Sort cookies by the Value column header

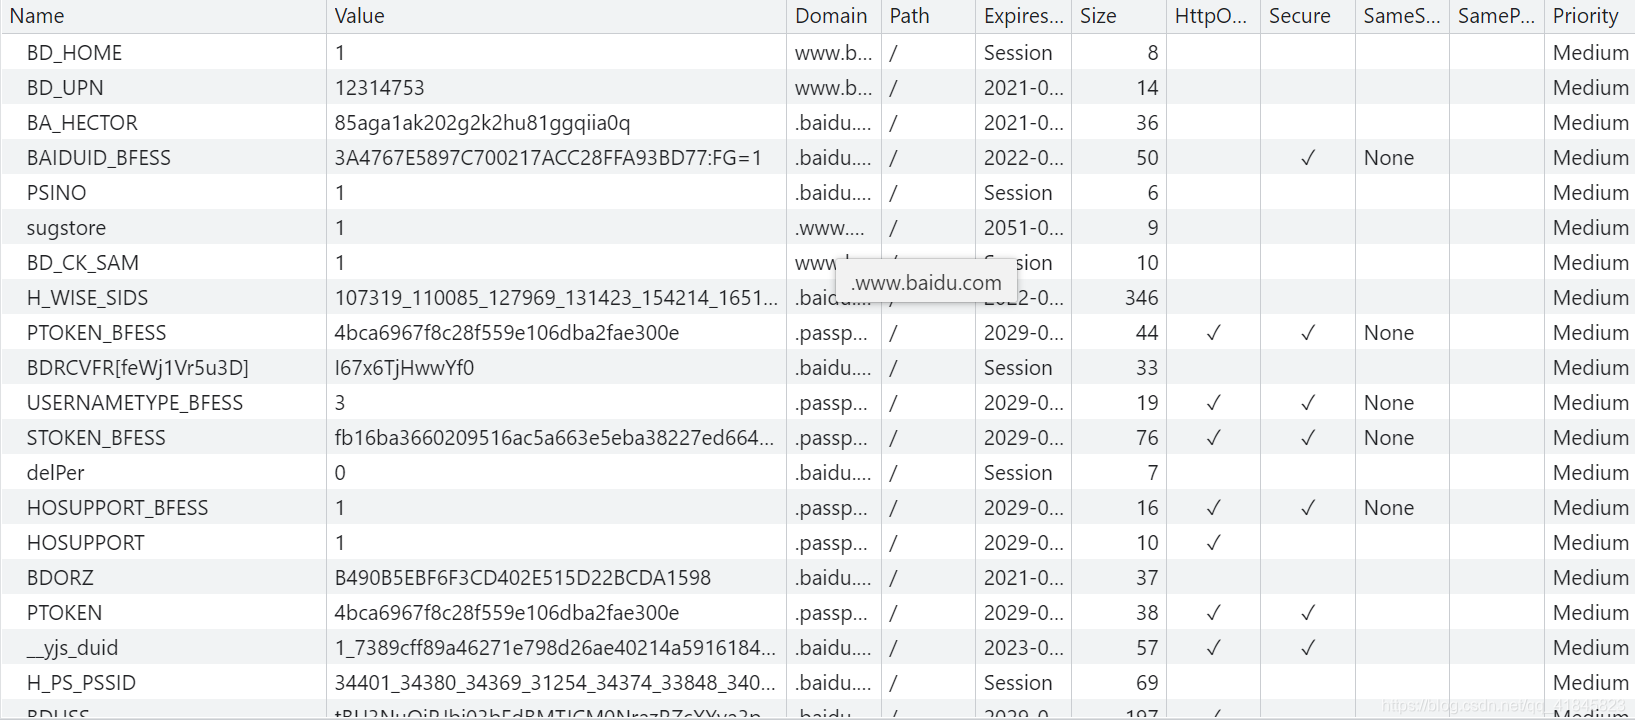[x=556, y=16]
